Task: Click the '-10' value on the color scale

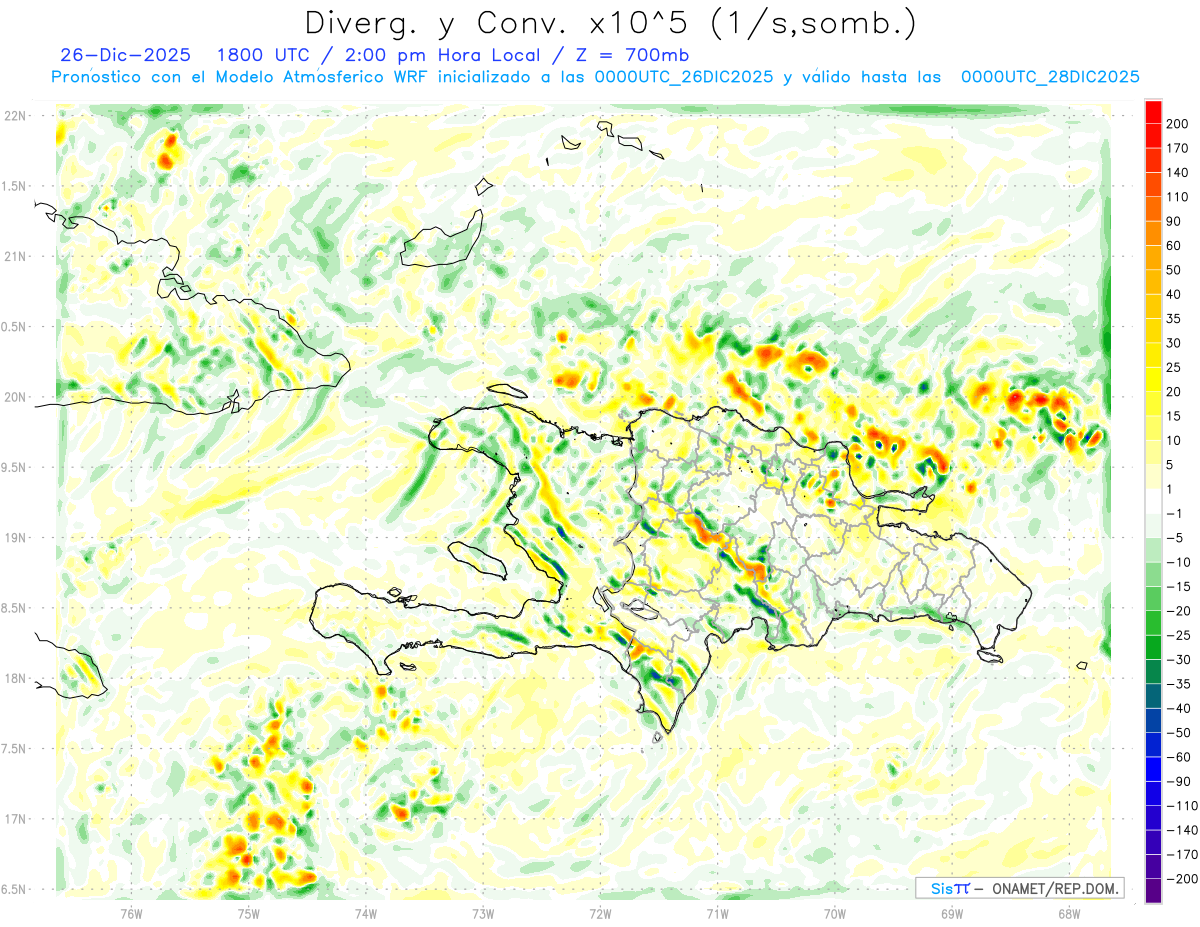Action: point(1177,562)
